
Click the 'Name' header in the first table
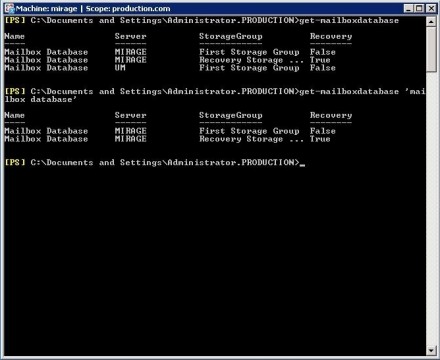tap(14, 36)
